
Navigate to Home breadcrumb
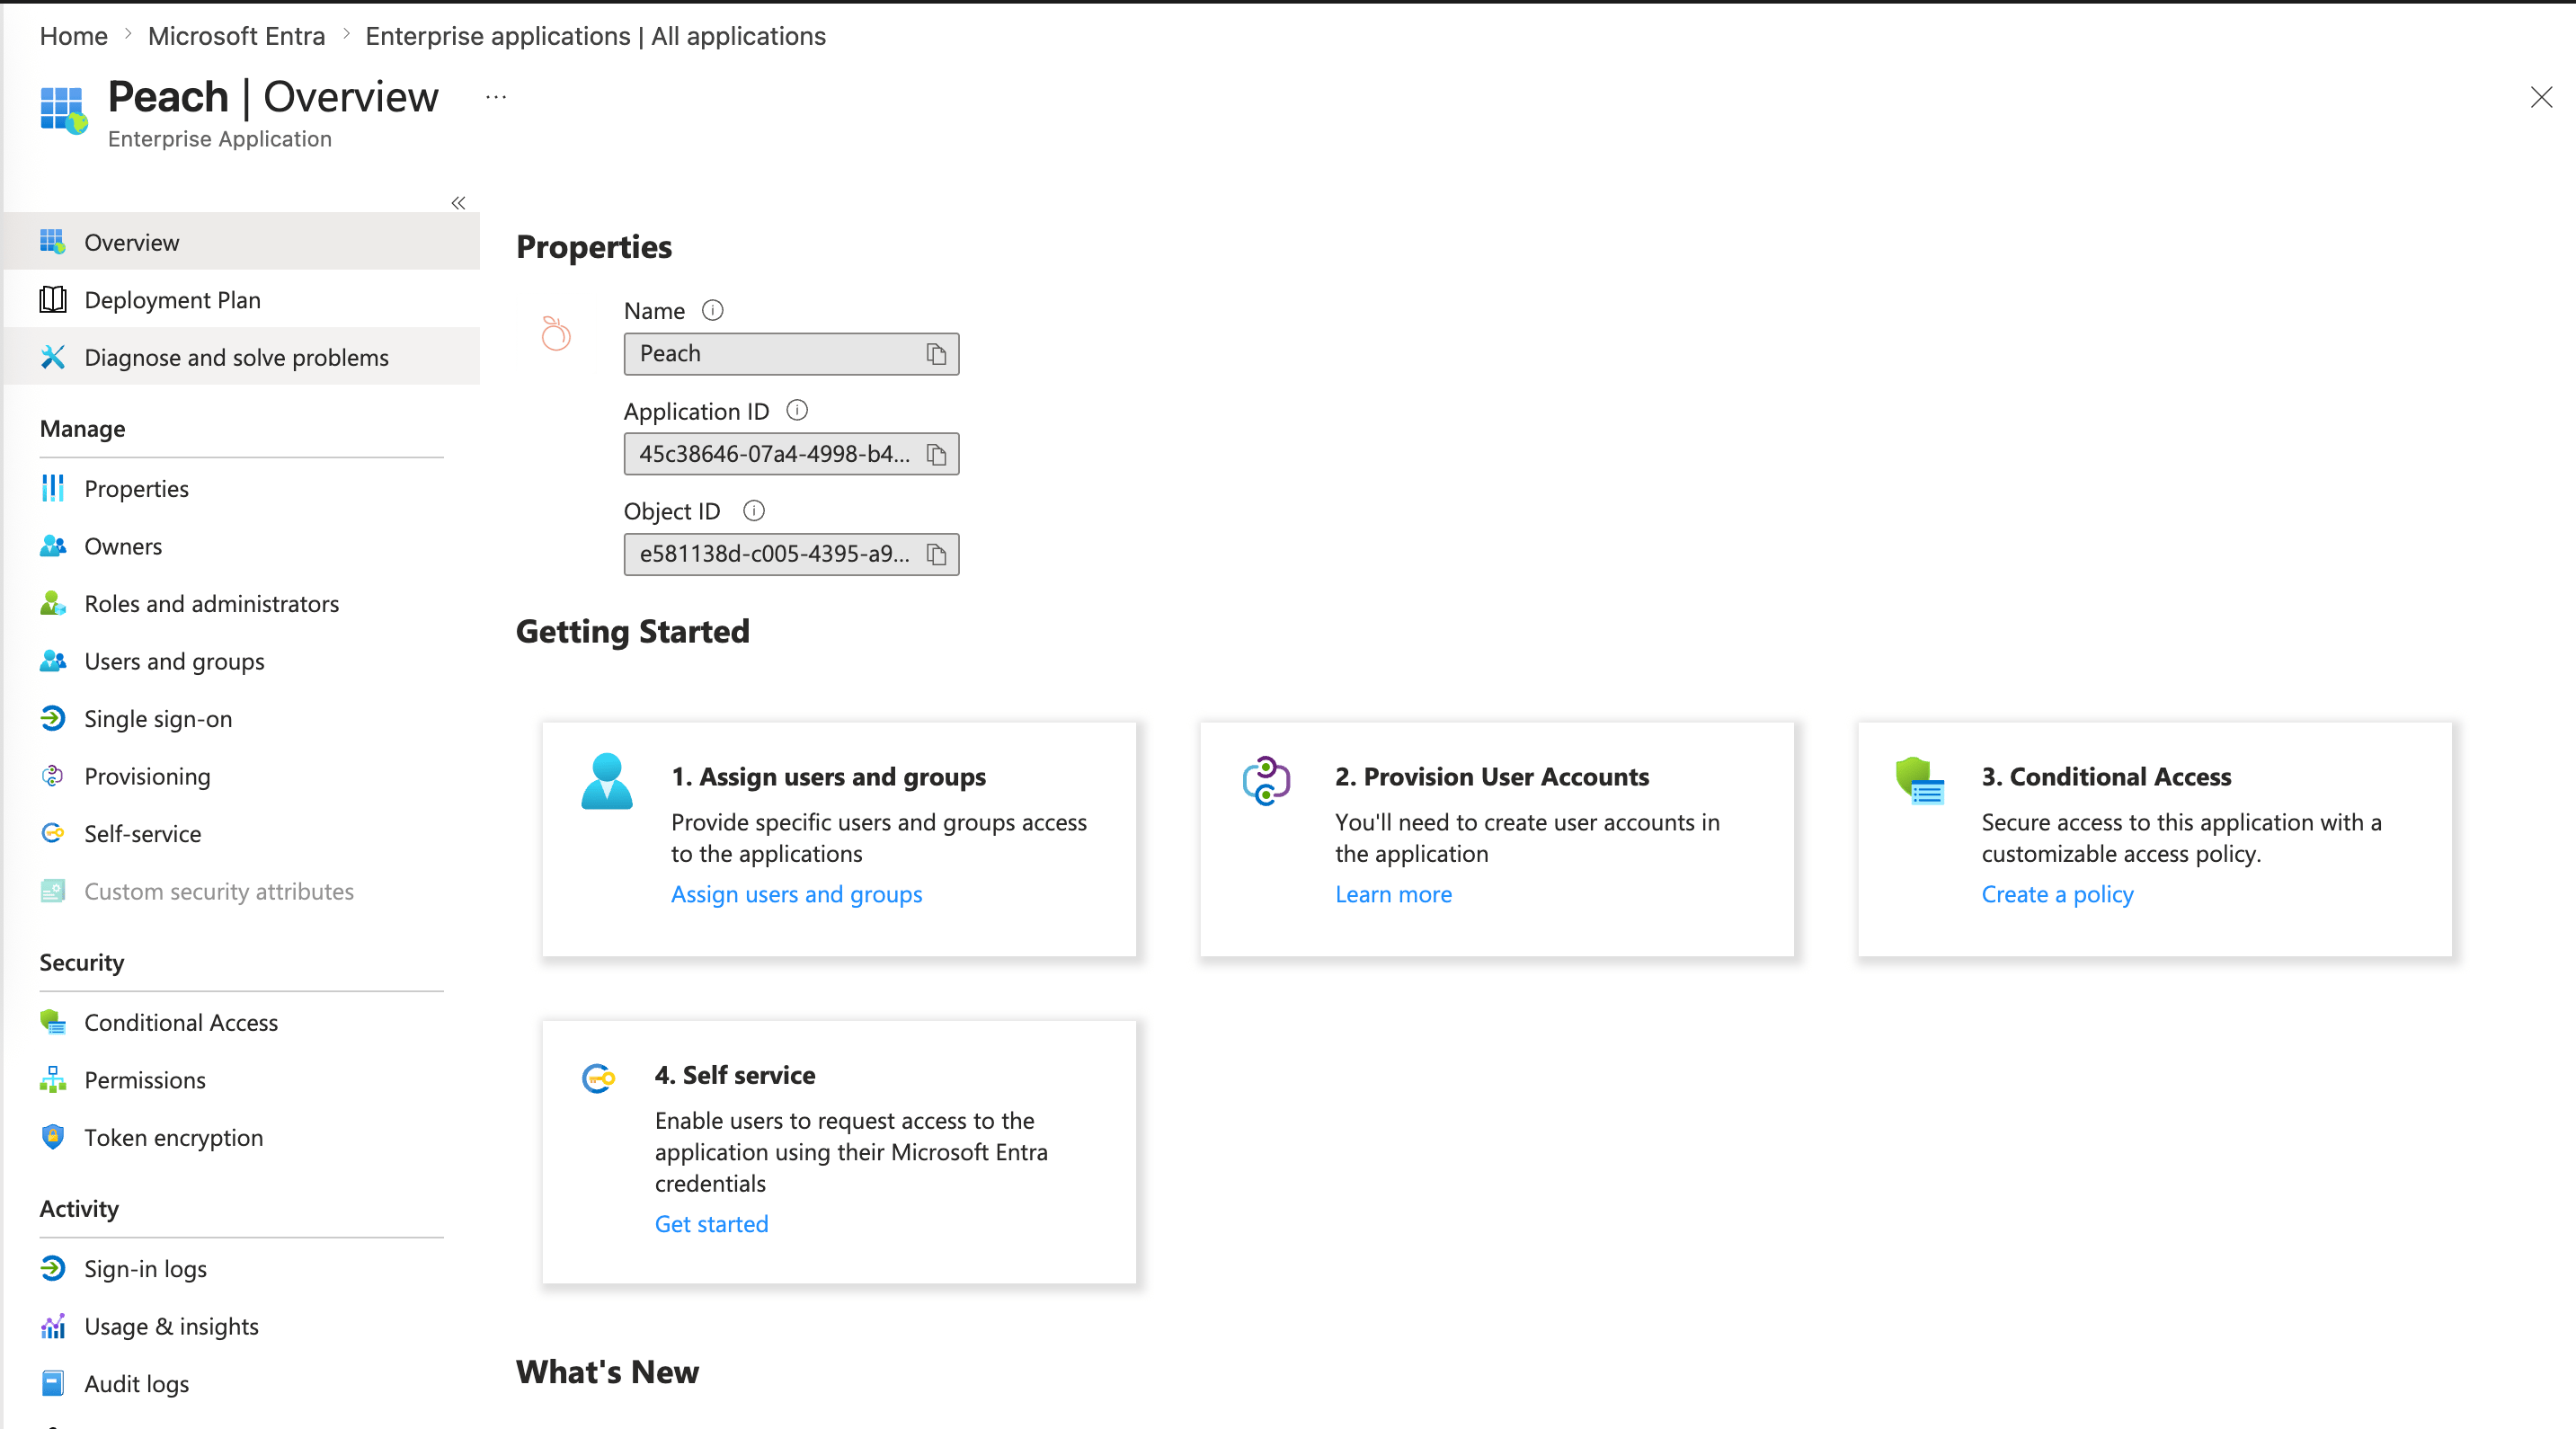click(74, 36)
